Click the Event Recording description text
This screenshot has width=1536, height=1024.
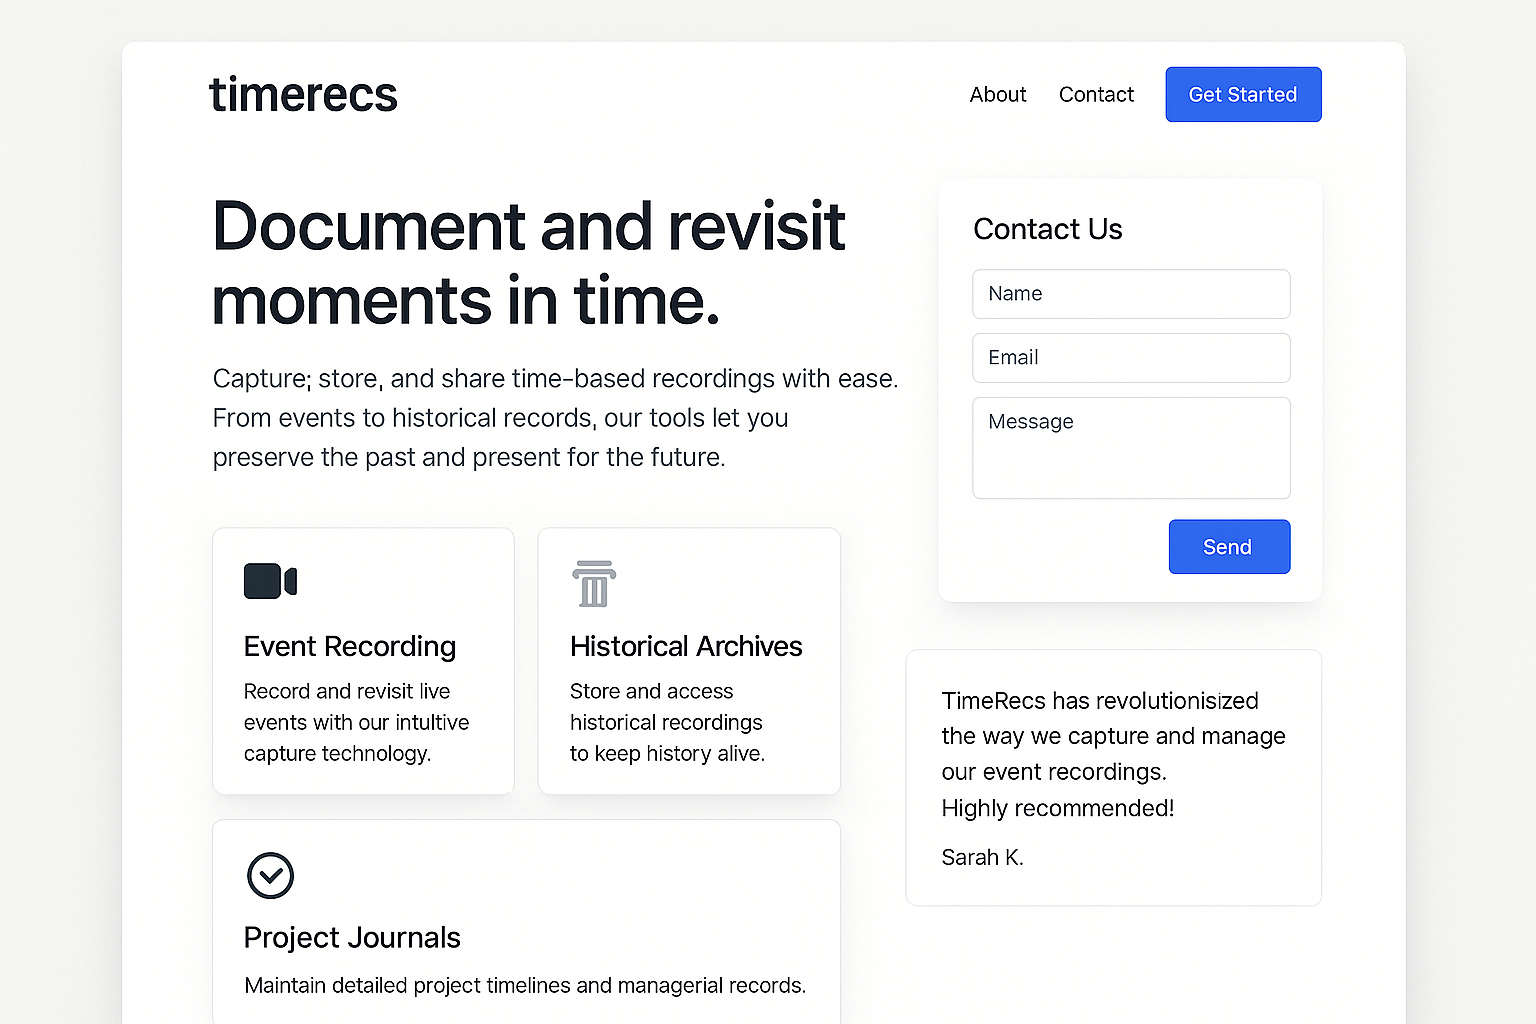click(356, 722)
